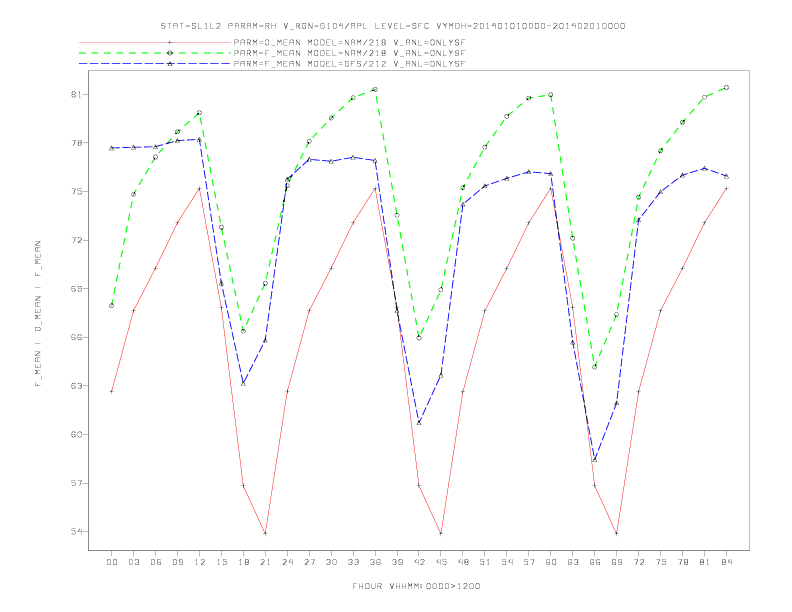Click green NAM circle data point at hour 36
Image resolution: width=792 pixels, height=612 pixels.
pyautogui.click(x=375, y=89)
